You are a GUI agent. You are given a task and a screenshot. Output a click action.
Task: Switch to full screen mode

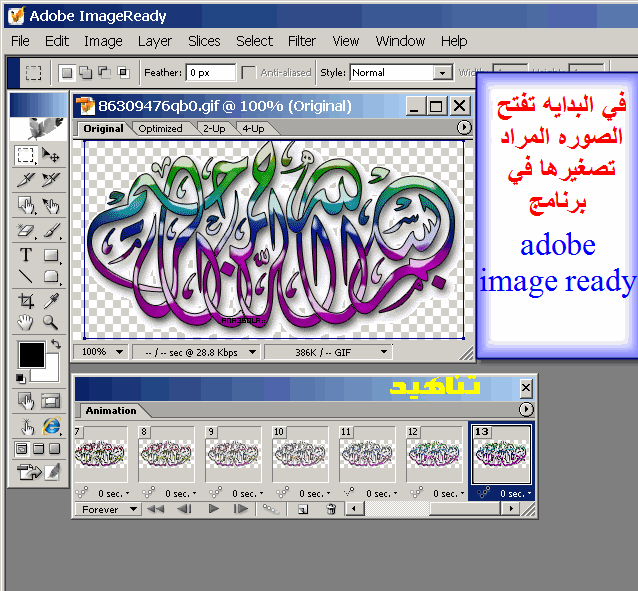(55, 449)
